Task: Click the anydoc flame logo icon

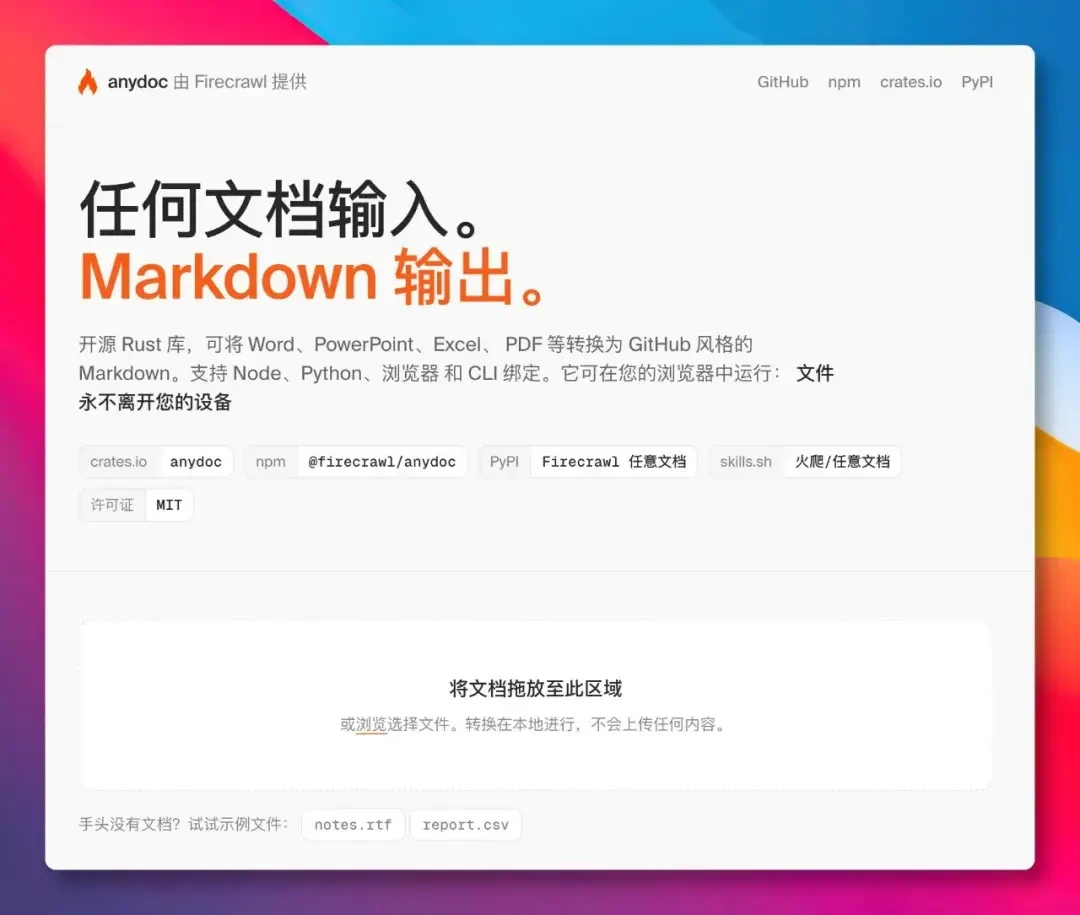Action: pos(87,82)
